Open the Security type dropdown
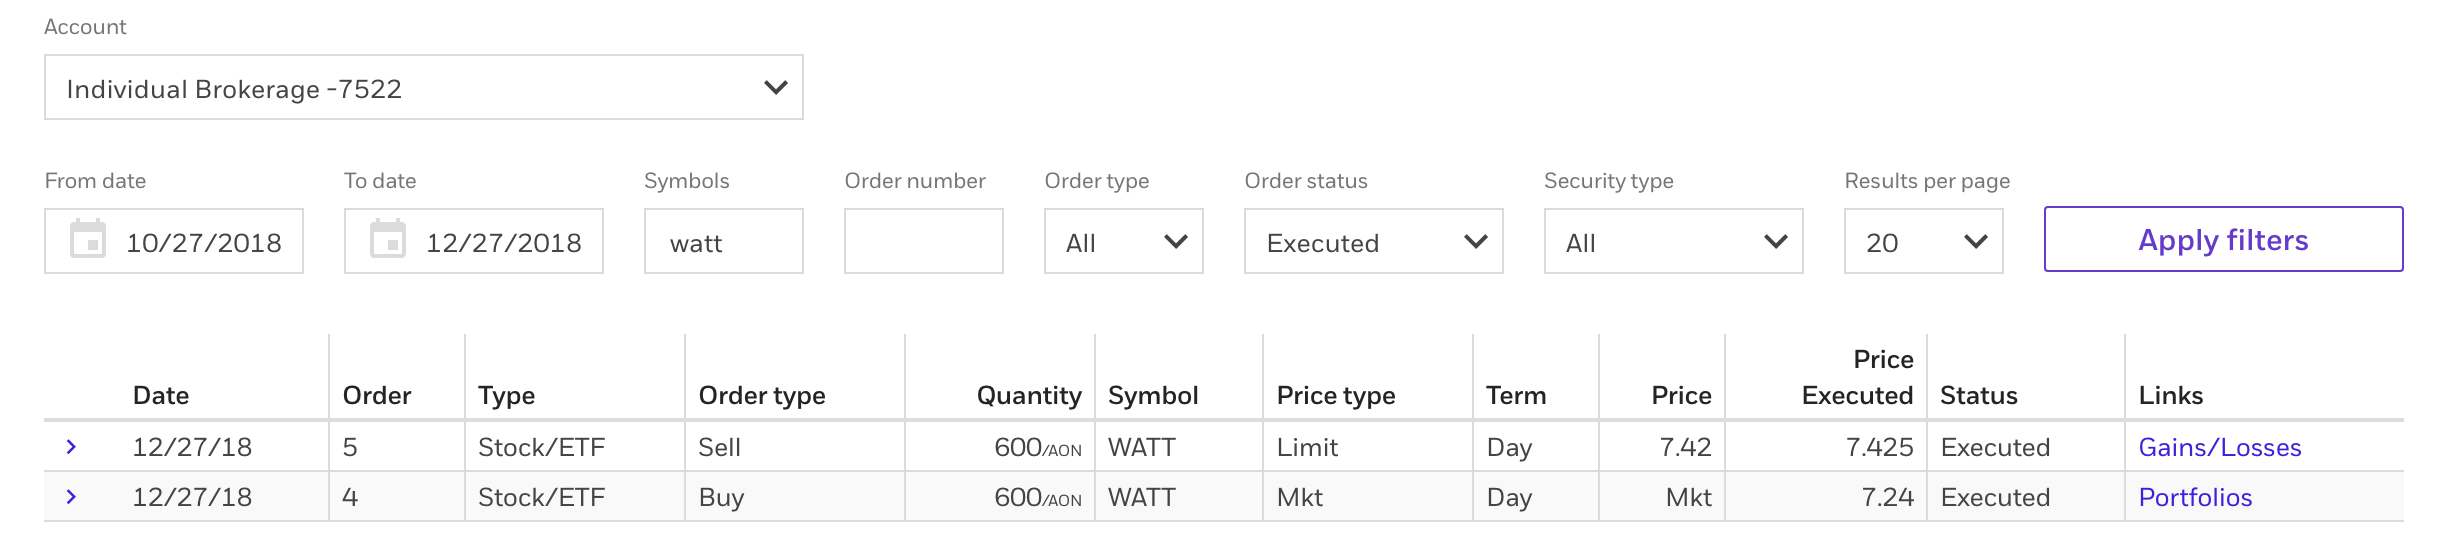 pyautogui.click(x=1673, y=242)
